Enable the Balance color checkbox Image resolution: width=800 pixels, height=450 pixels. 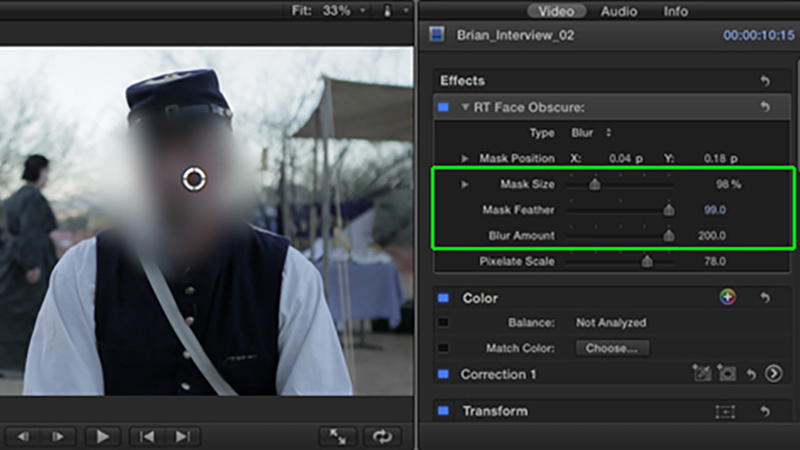coord(443,323)
